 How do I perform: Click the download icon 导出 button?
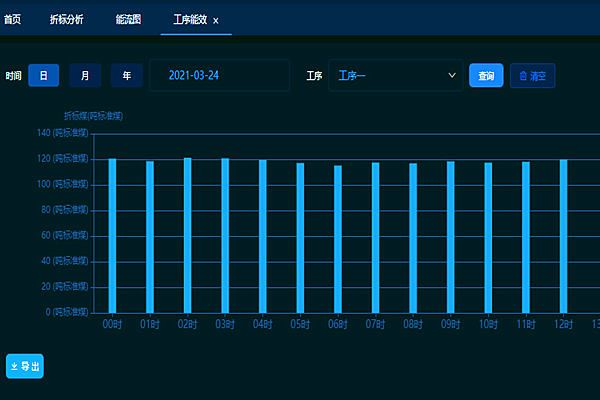point(25,367)
